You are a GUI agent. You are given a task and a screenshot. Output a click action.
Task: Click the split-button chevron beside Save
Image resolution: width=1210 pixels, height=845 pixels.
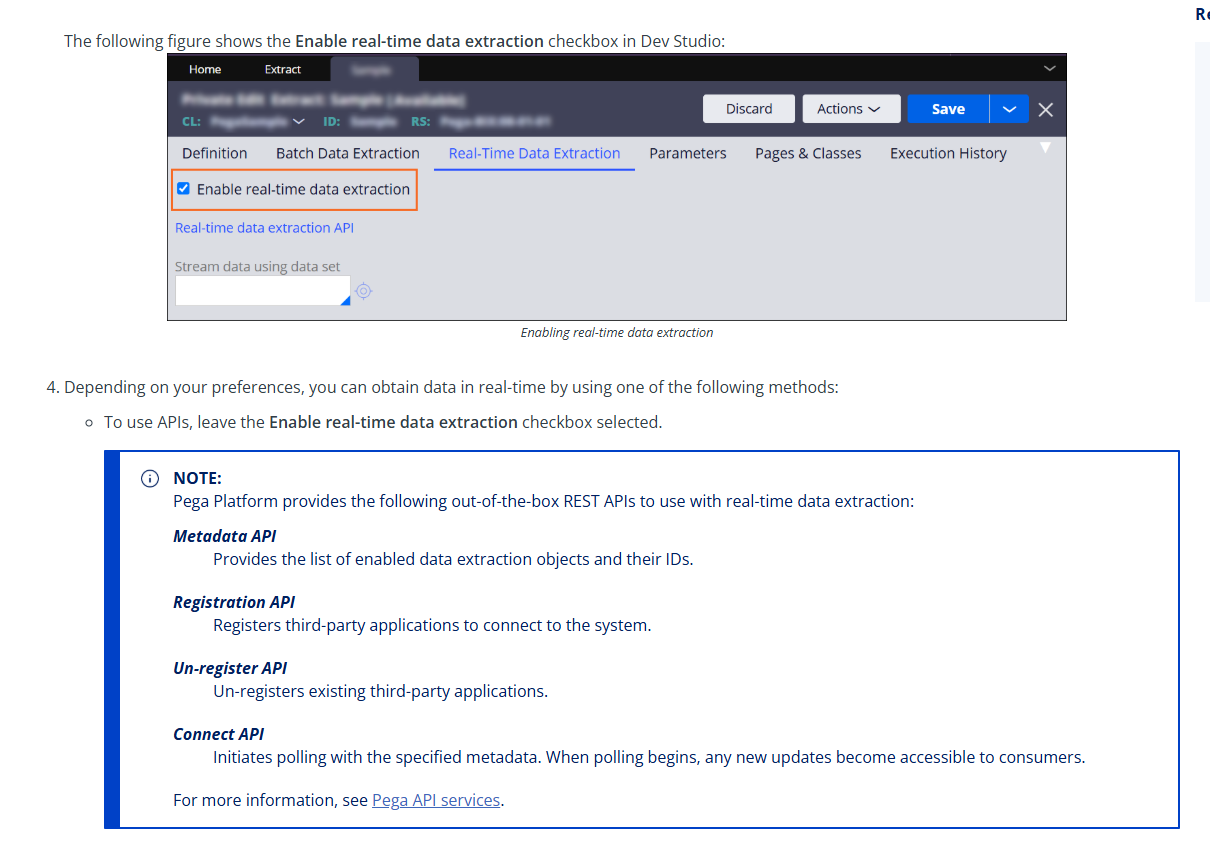tap(1009, 109)
